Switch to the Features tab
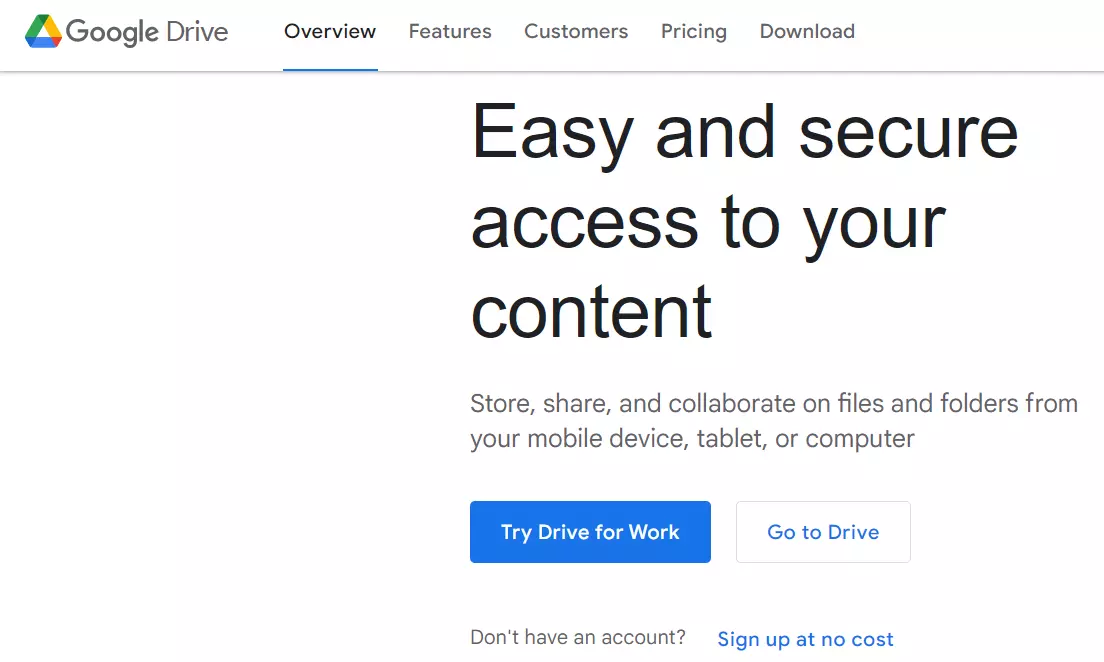Viewport: 1104px width, 662px height. [x=450, y=32]
